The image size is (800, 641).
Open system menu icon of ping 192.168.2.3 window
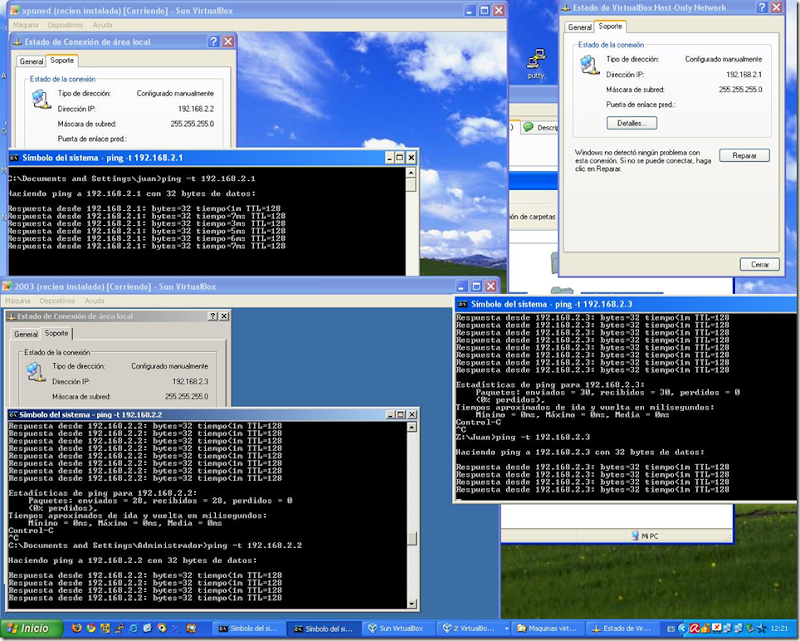point(463,304)
